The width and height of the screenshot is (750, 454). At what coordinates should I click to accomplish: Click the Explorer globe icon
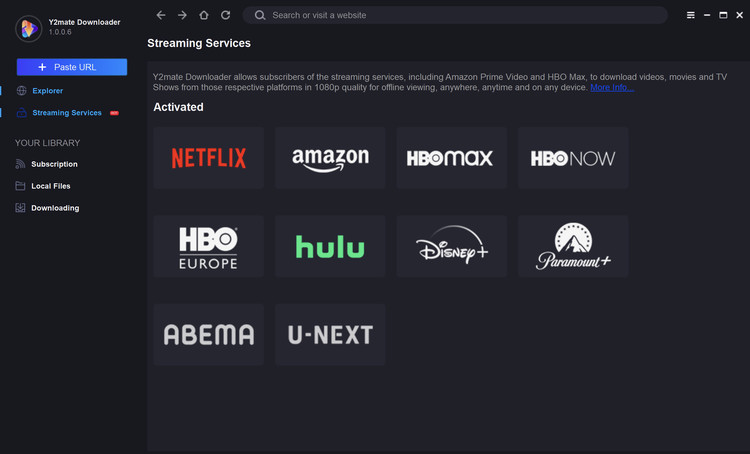(x=22, y=90)
